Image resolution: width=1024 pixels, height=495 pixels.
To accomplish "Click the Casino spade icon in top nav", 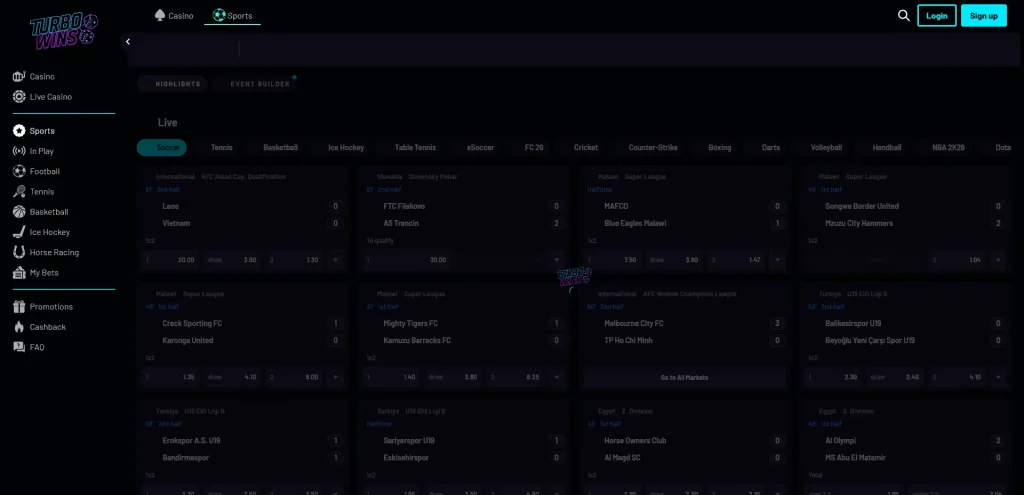I will point(160,15).
